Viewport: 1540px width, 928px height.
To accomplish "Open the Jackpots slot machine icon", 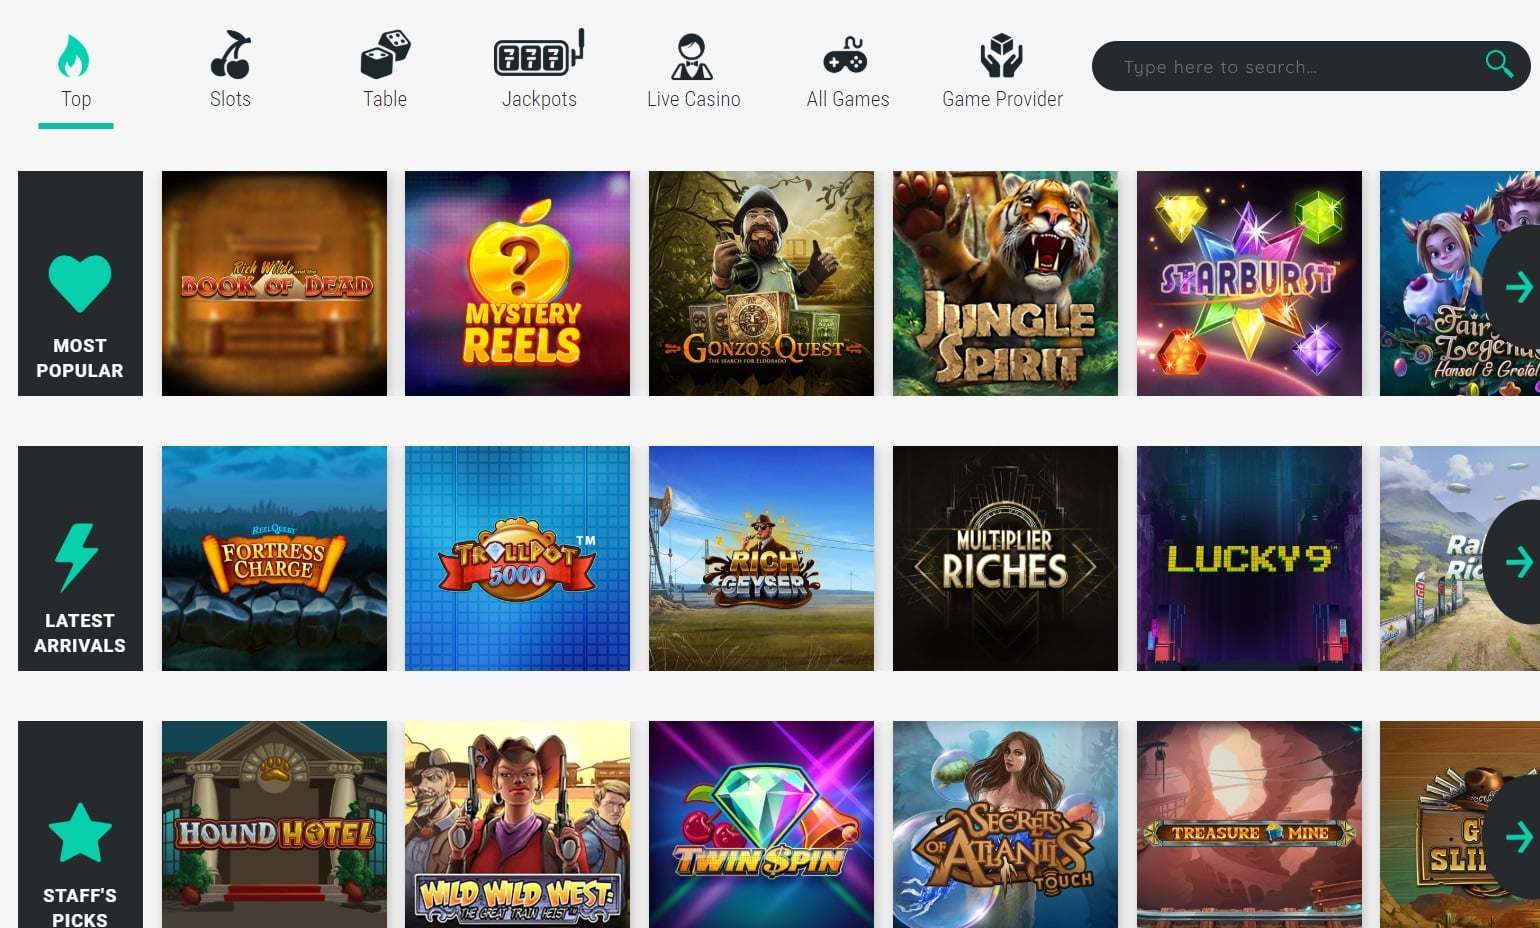I will tap(539, 55).
